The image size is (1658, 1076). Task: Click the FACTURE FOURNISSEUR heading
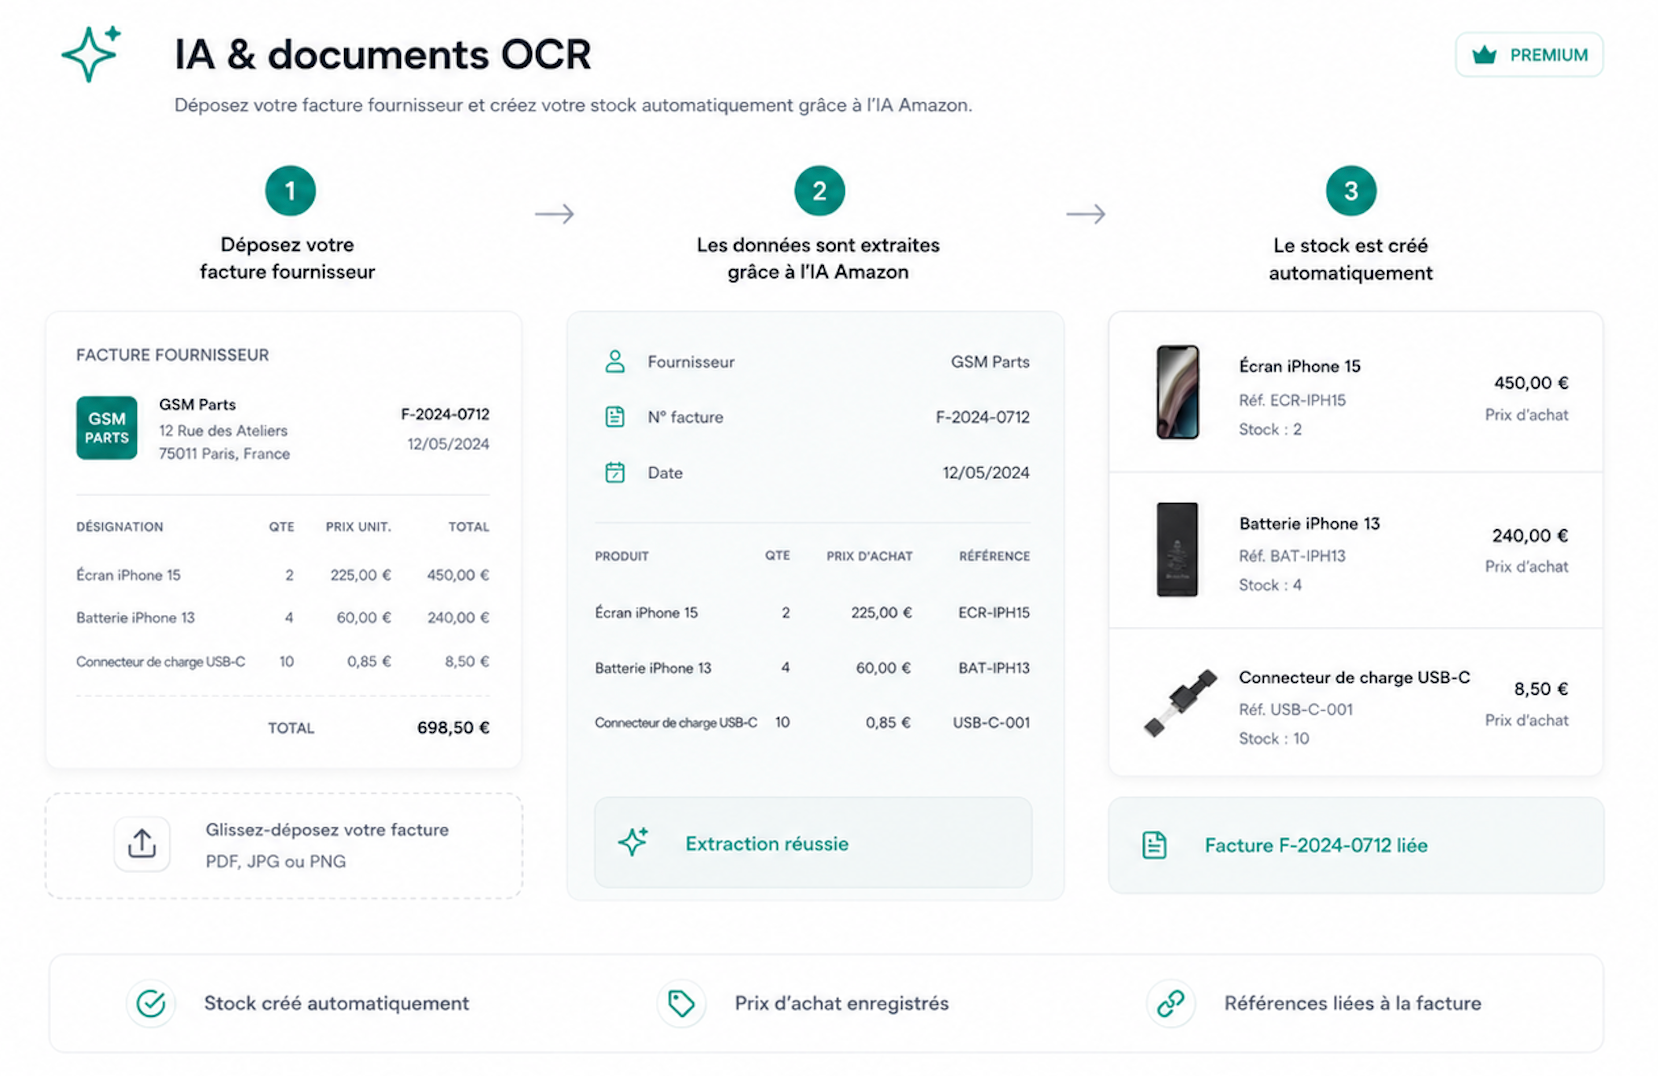pyautogui.click(x=172, y=355)
